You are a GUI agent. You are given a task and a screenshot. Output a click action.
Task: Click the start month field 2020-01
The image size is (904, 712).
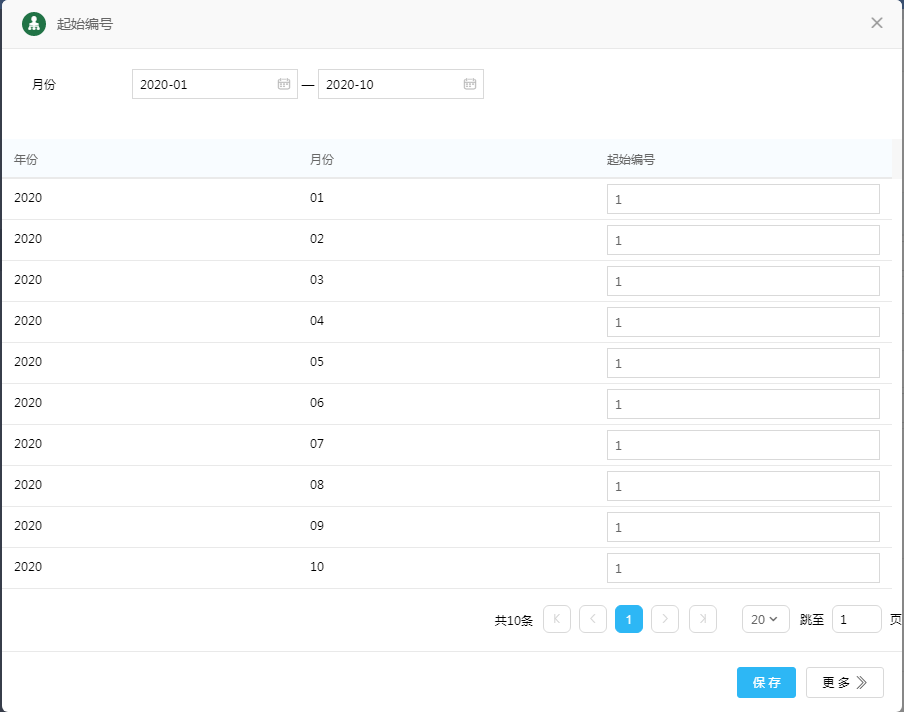203,84
